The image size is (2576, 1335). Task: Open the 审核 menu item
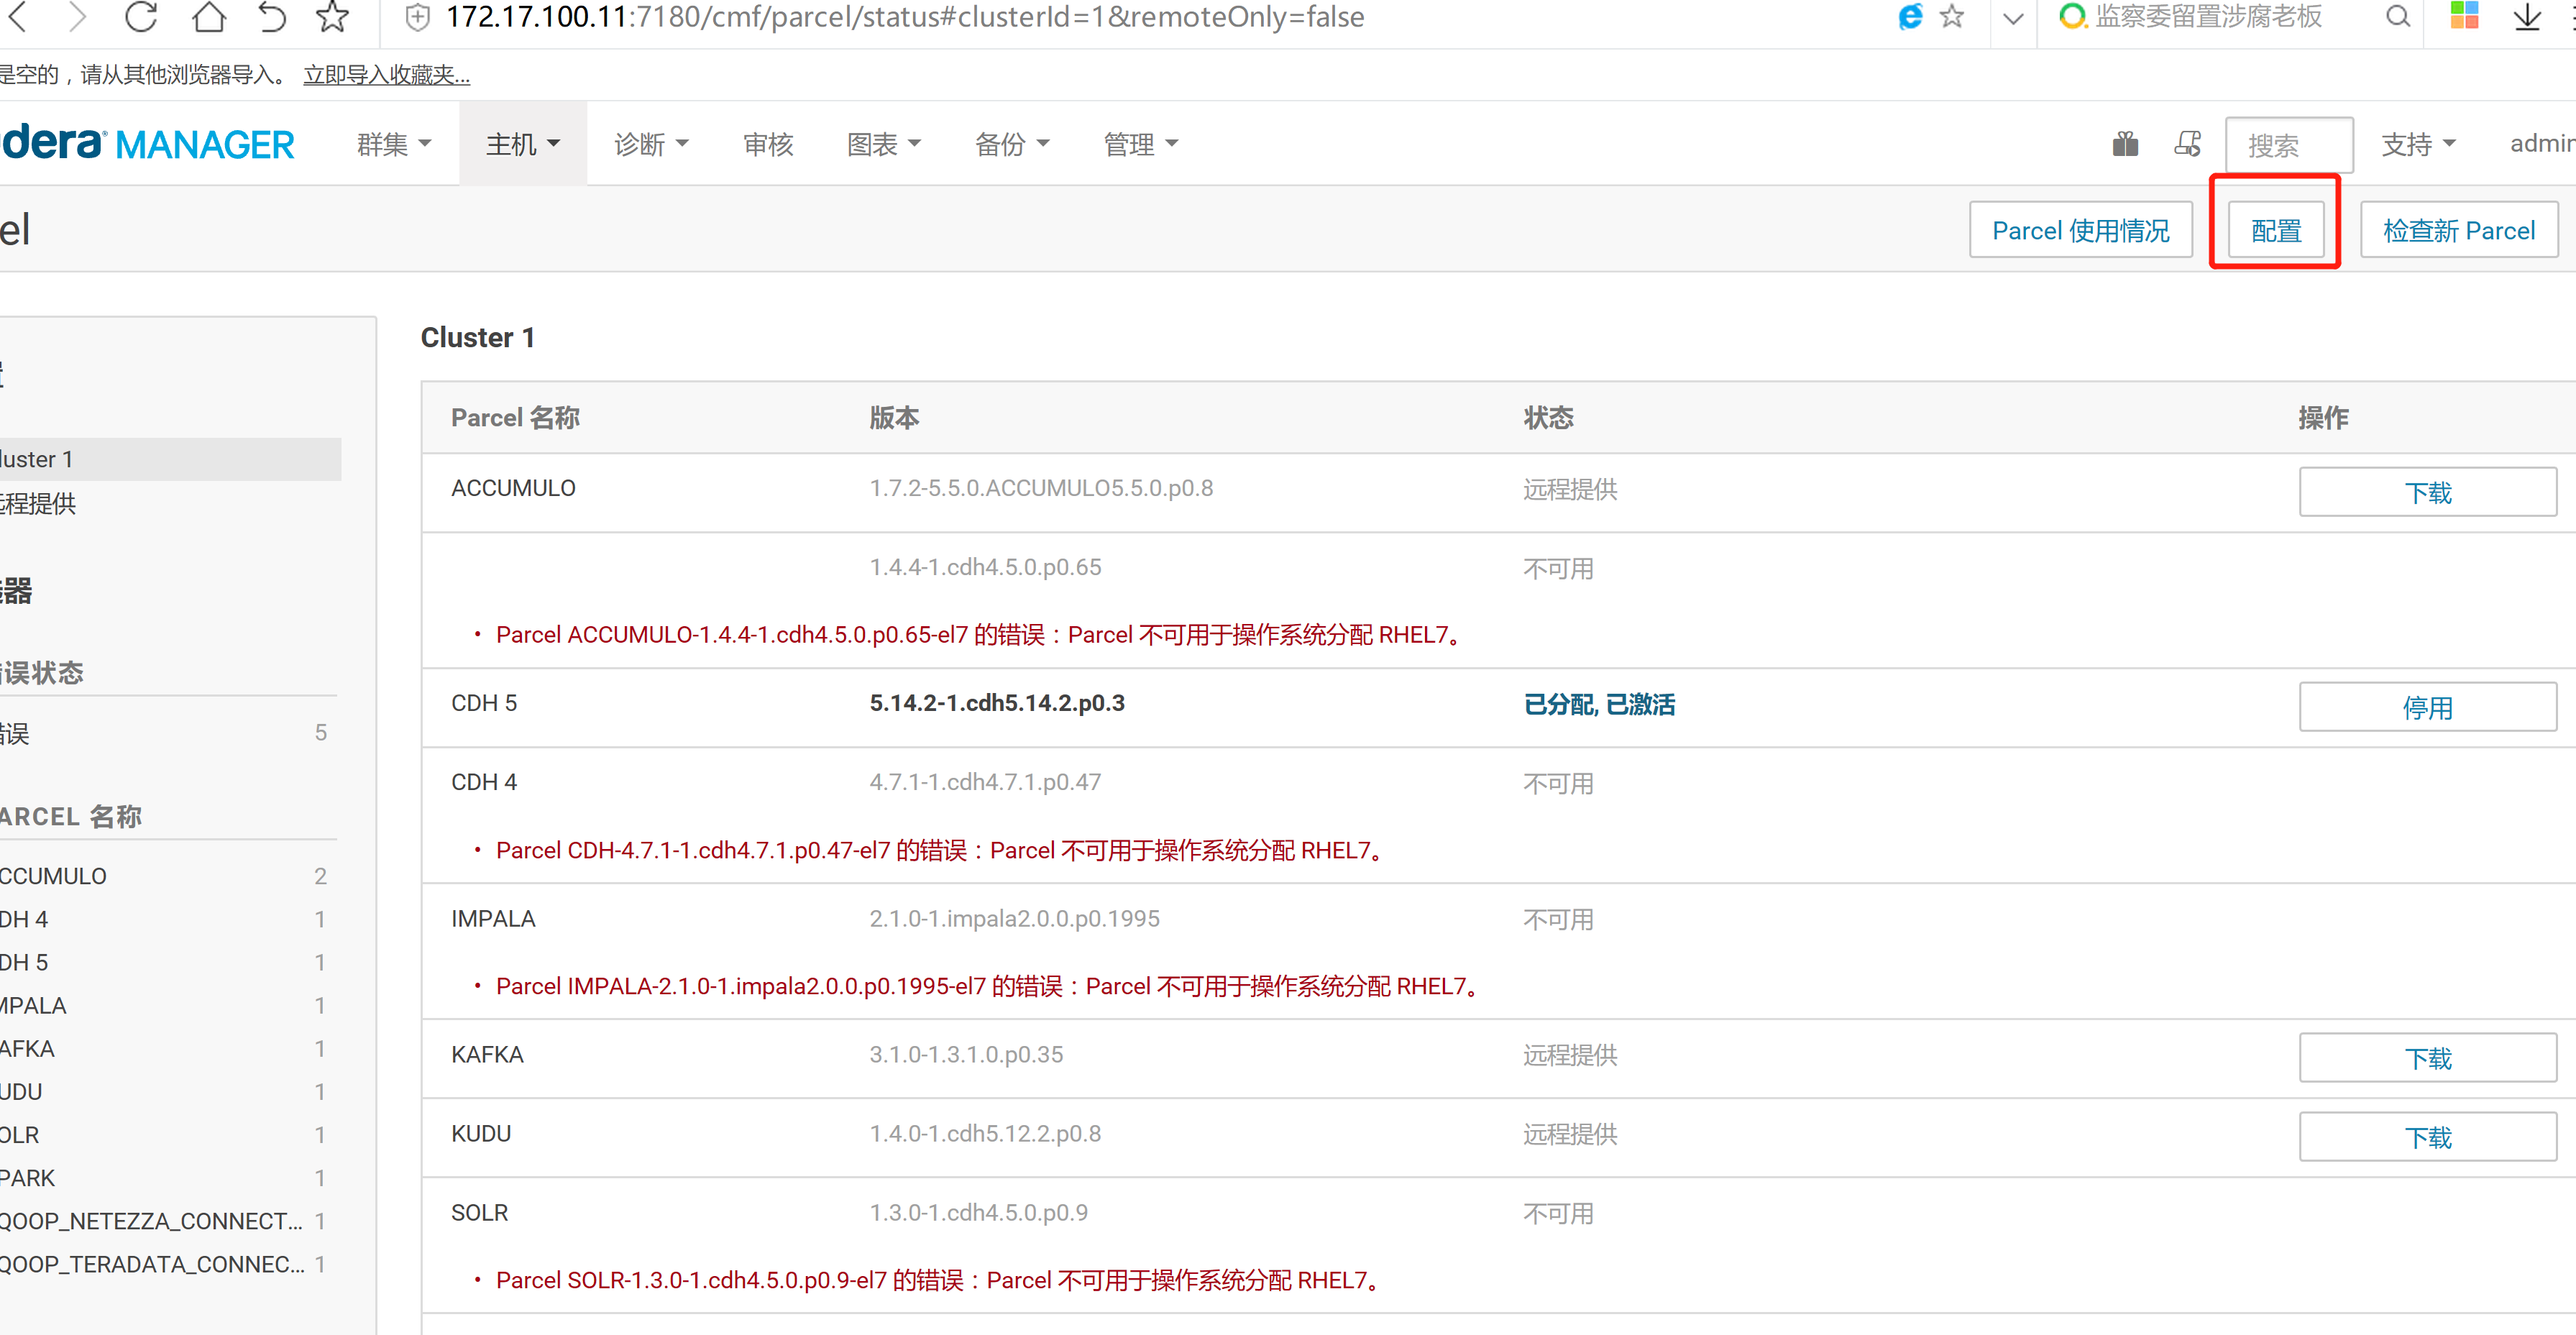point(768,144)
